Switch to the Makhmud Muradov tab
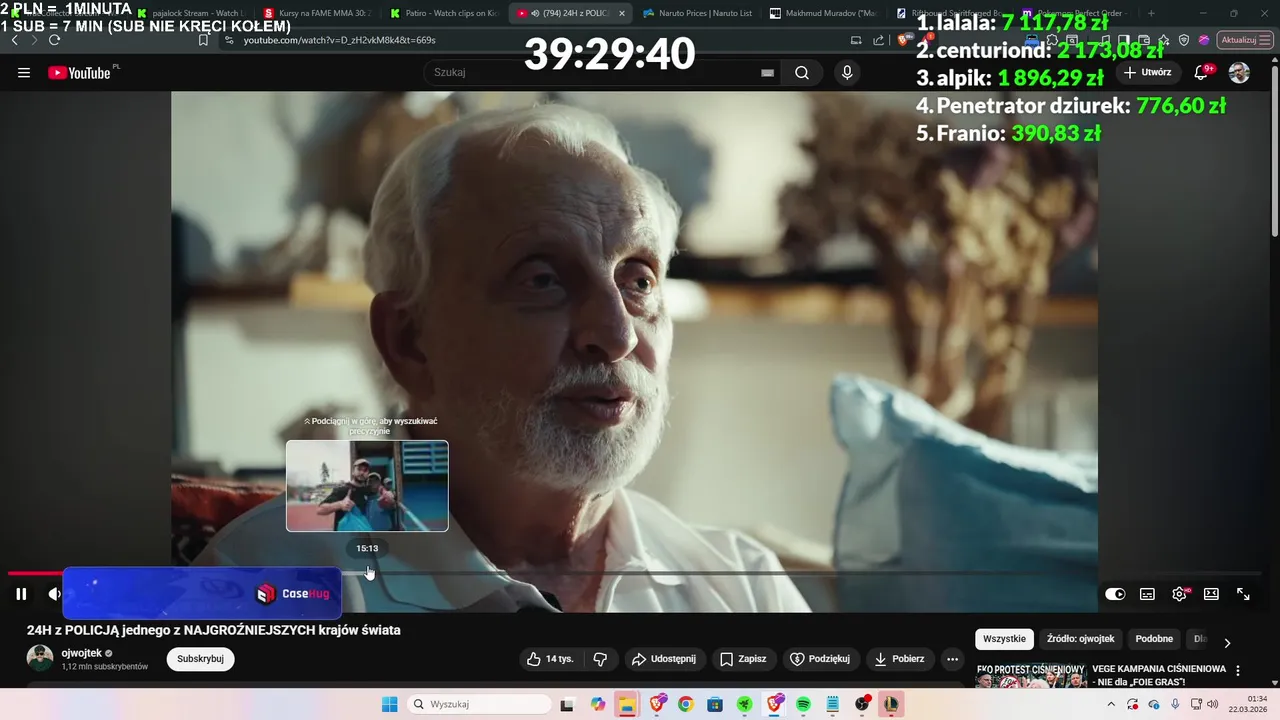 tap(824, 13)
